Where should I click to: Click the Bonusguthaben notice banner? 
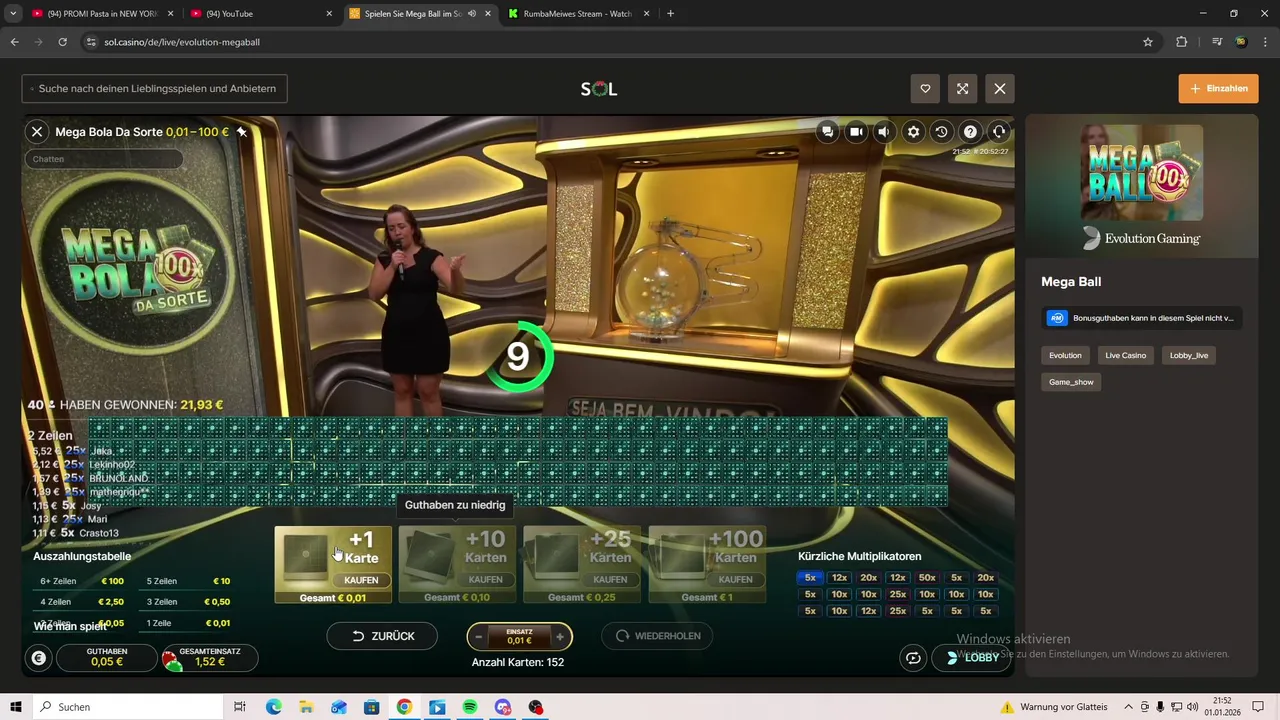1142,318
